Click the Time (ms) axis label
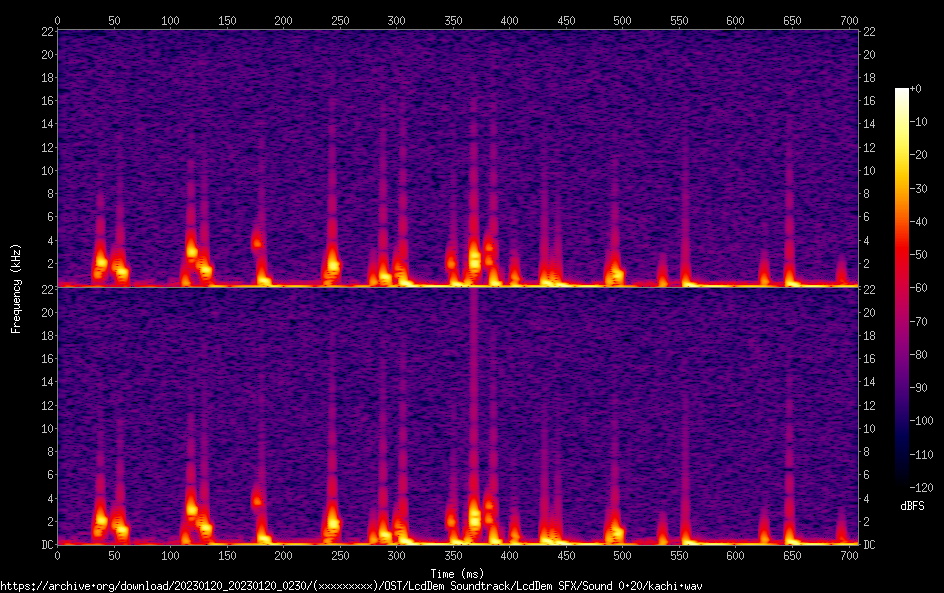The image size is (944, 593). click(x=458, y=574)
